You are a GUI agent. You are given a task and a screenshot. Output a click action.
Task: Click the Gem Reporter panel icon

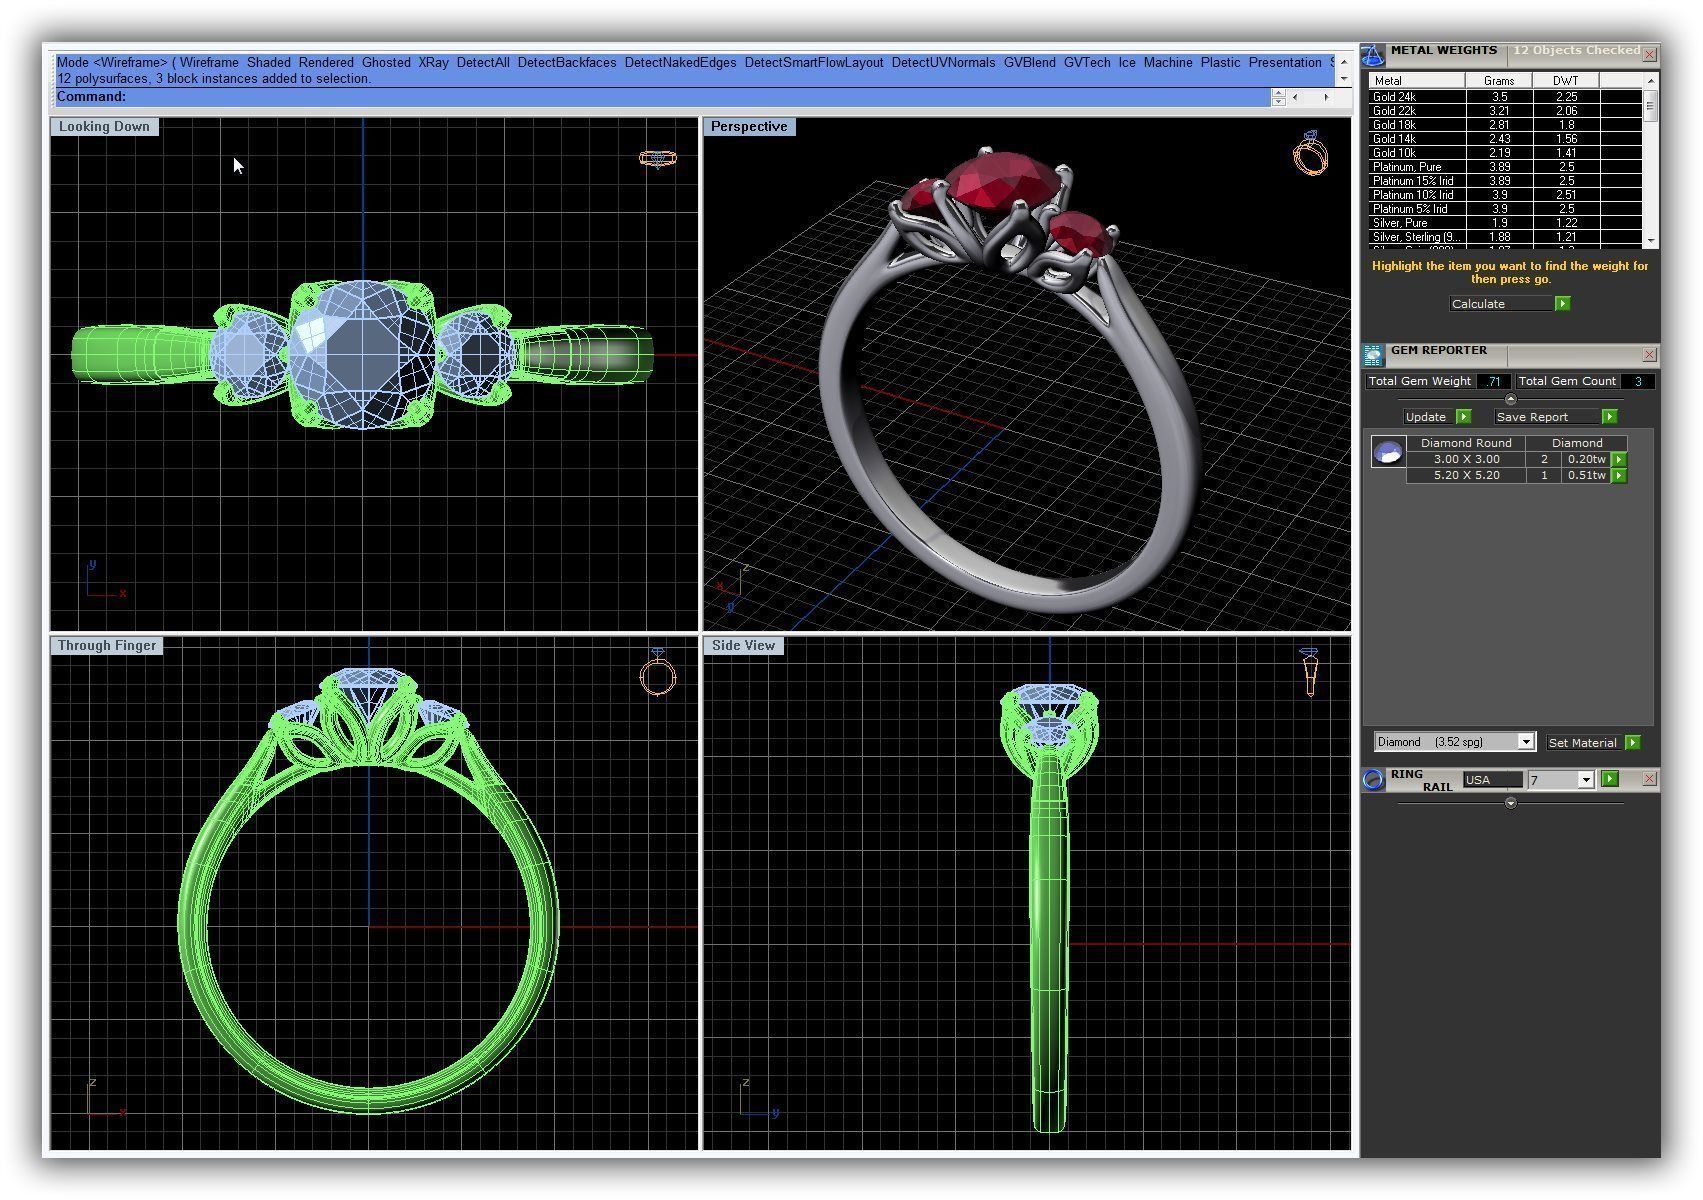(1374, 354)
